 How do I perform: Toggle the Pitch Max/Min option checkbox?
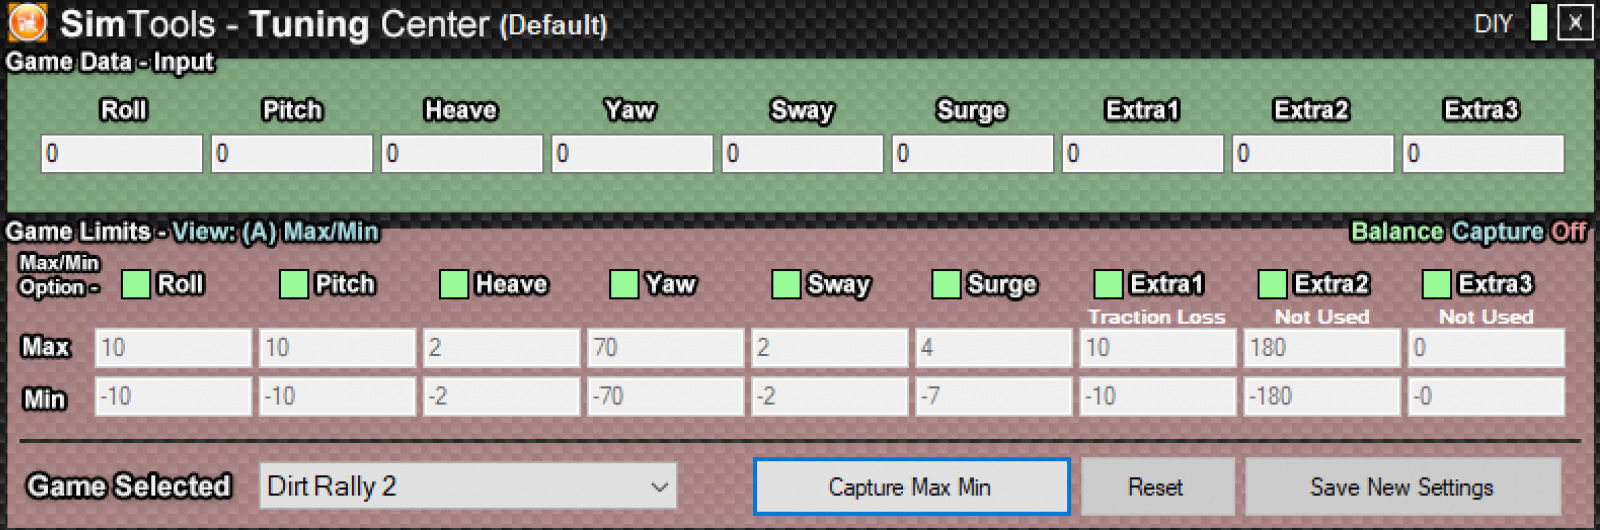click(x=293, y=284)
